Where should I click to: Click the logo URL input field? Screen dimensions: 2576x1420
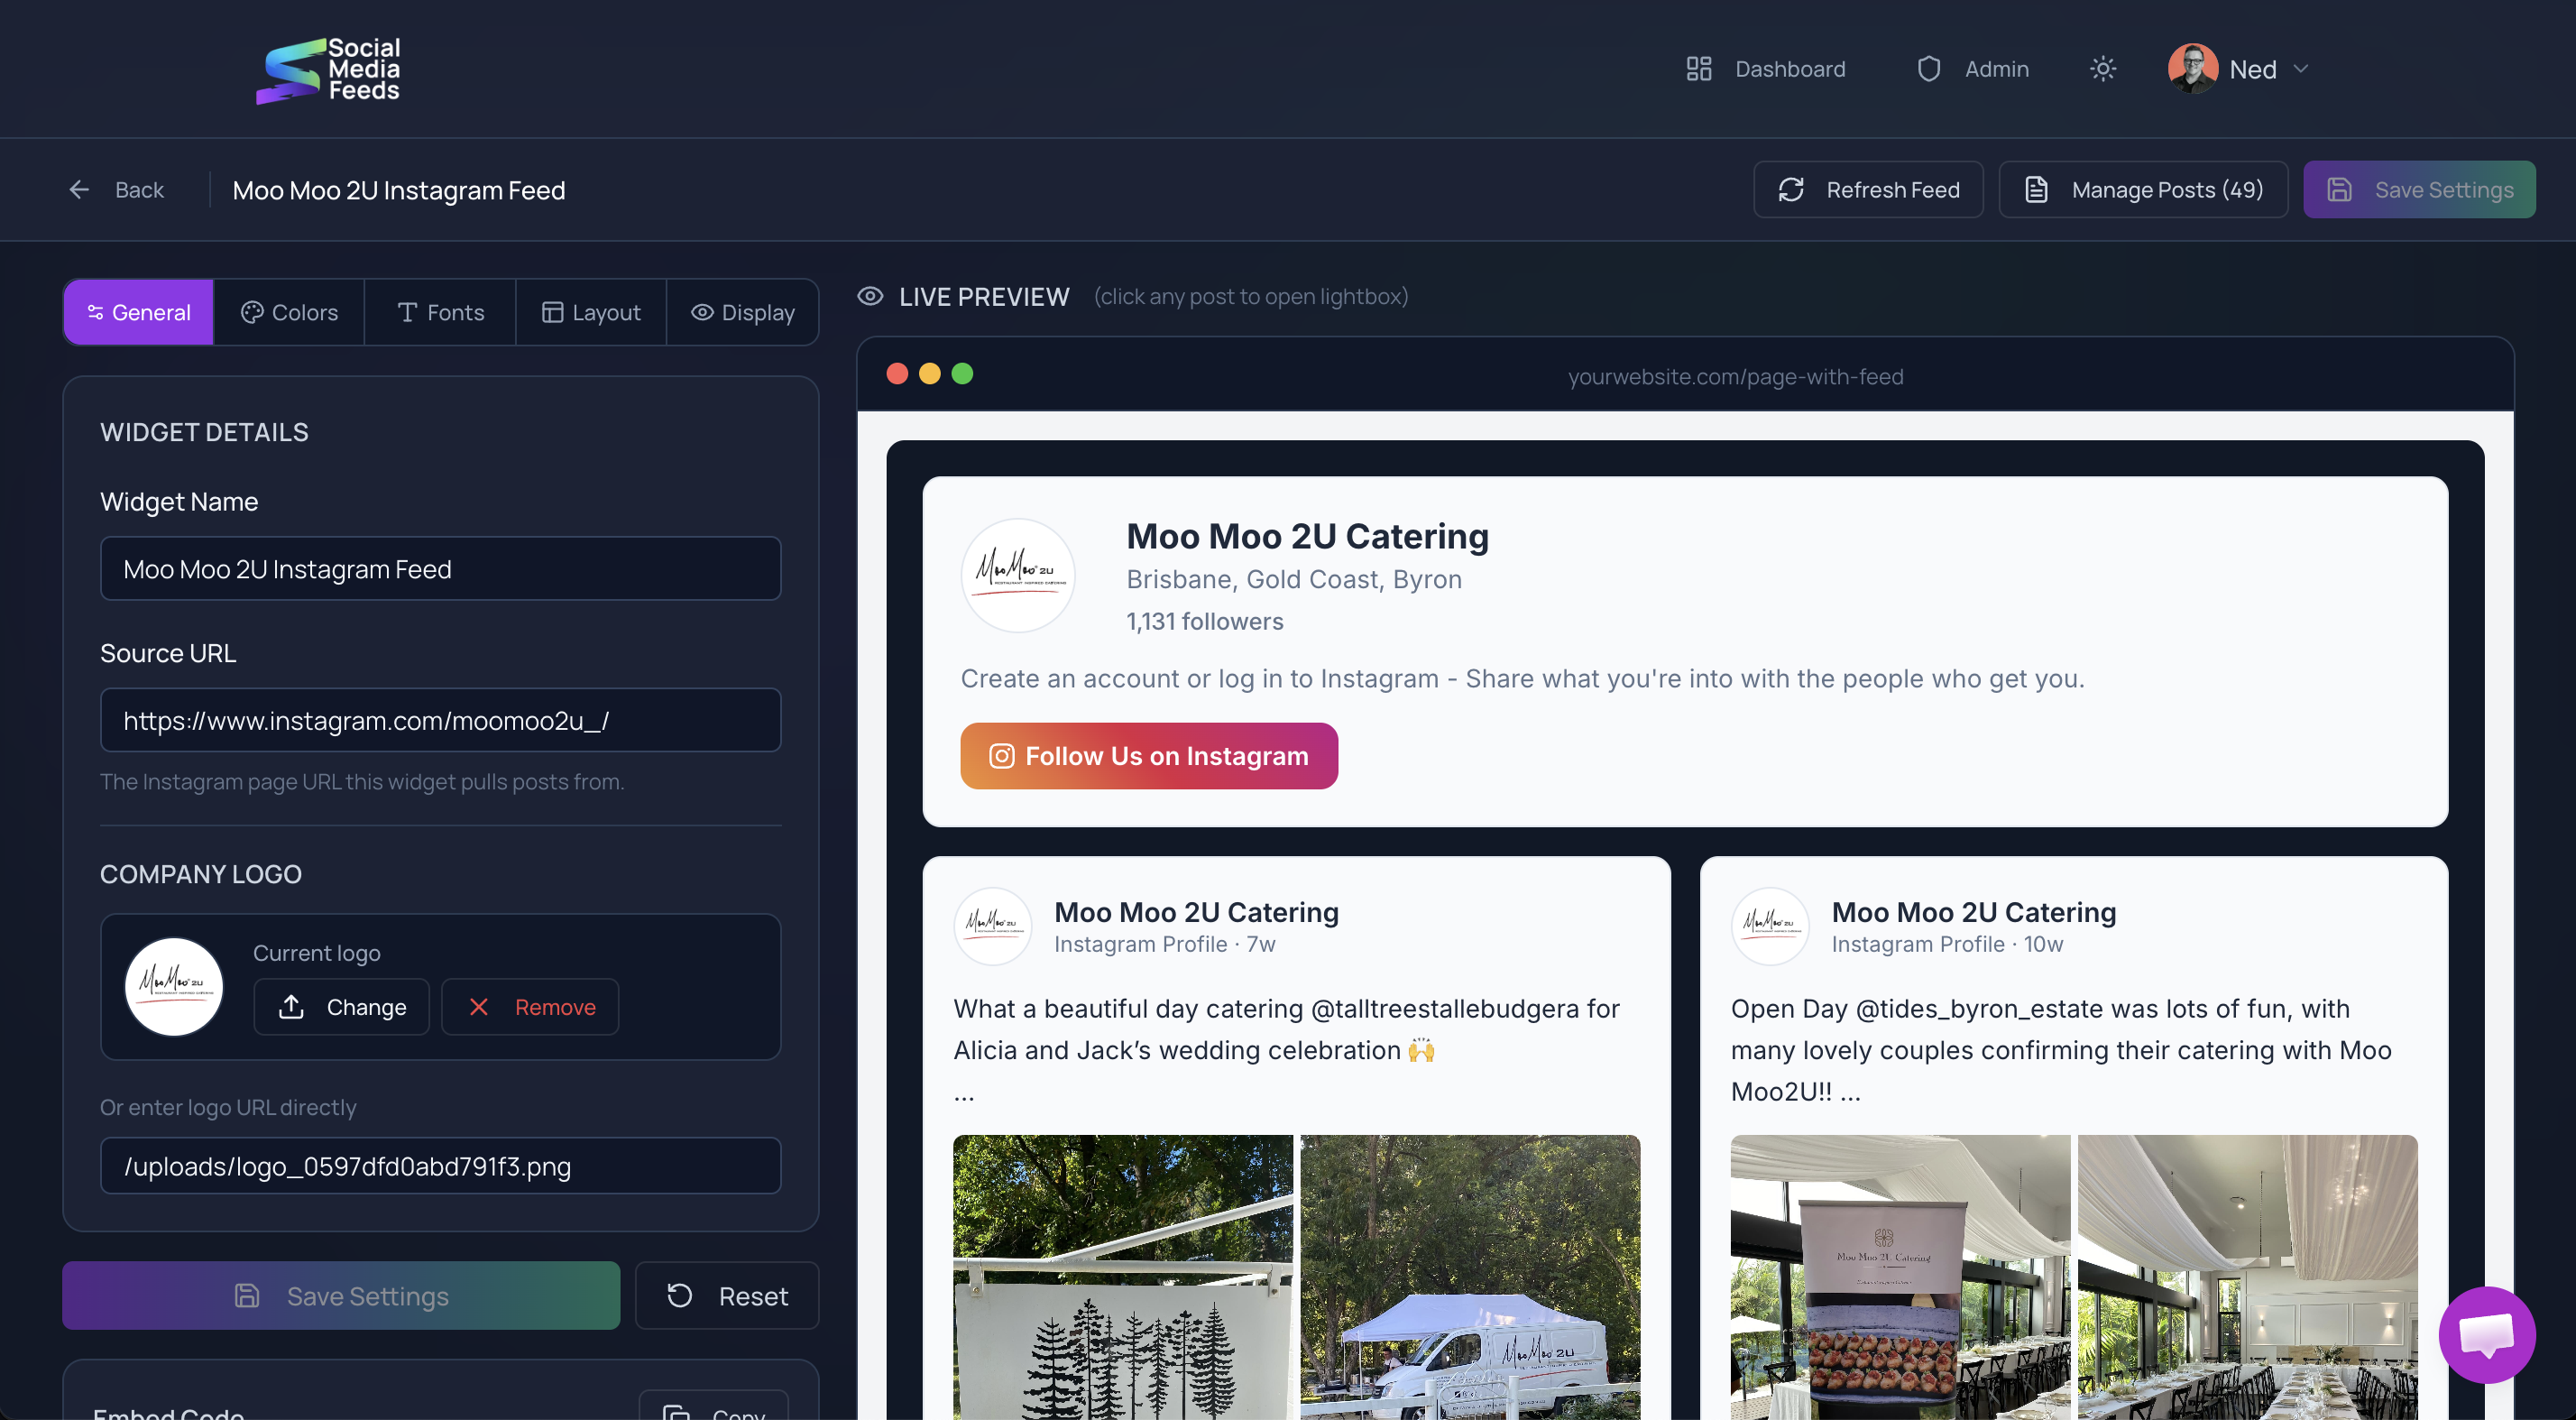pos(440,1167)
